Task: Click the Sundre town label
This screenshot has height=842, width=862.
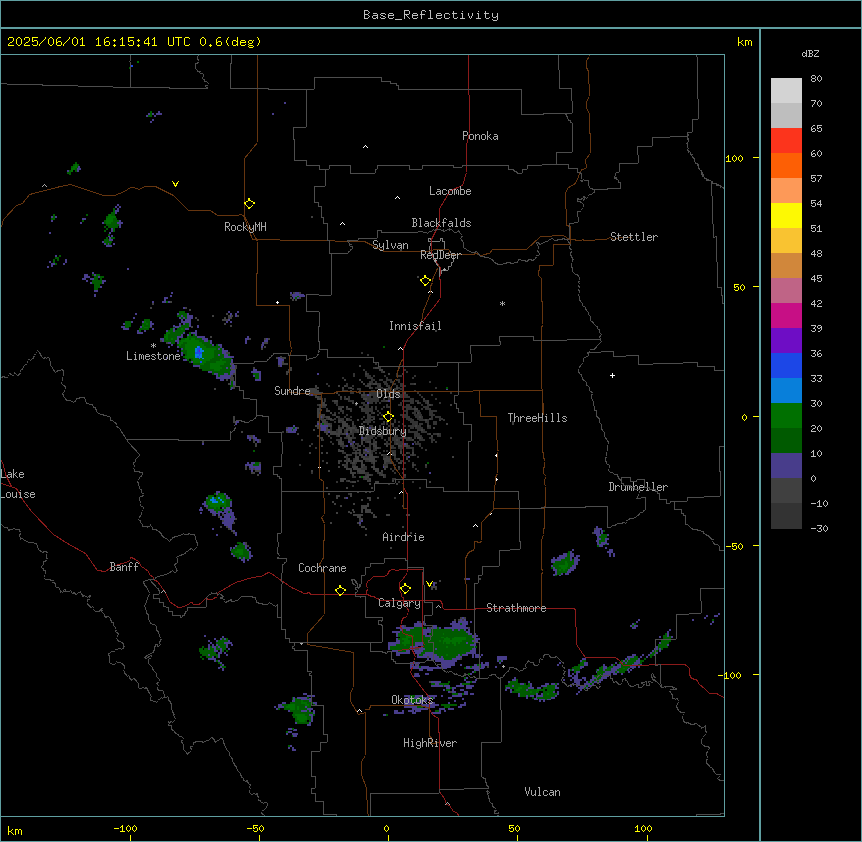Action: point(292,391)
